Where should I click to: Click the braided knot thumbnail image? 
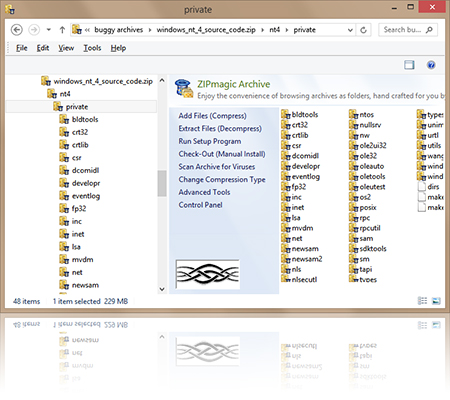click(x=207, y=274)
